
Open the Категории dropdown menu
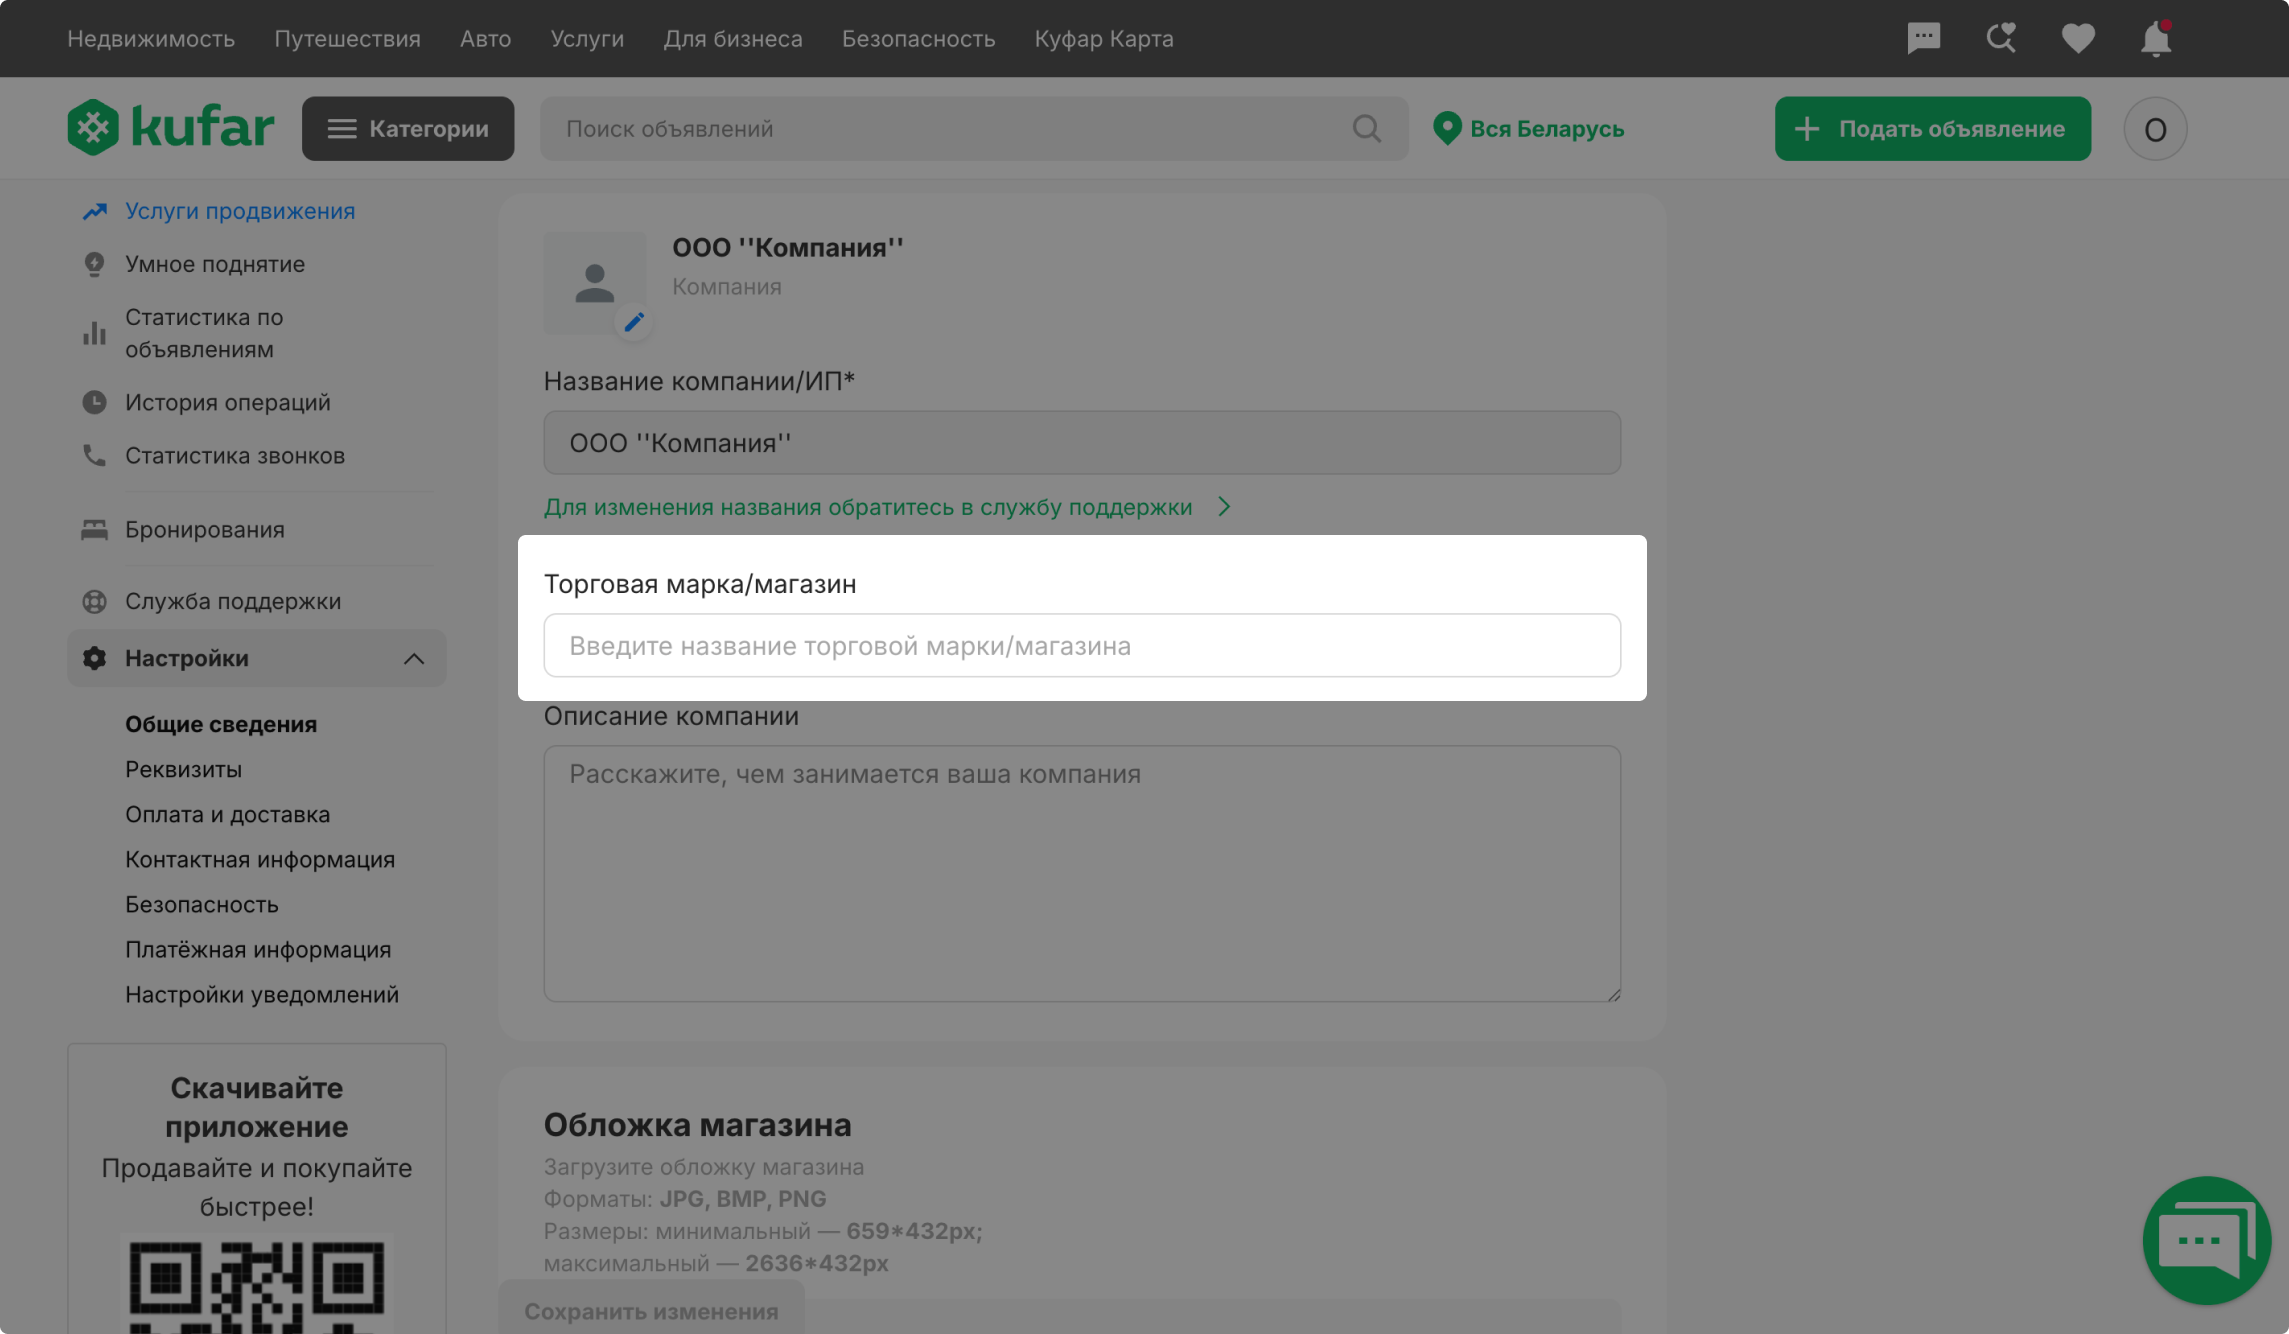click(408, 128)
